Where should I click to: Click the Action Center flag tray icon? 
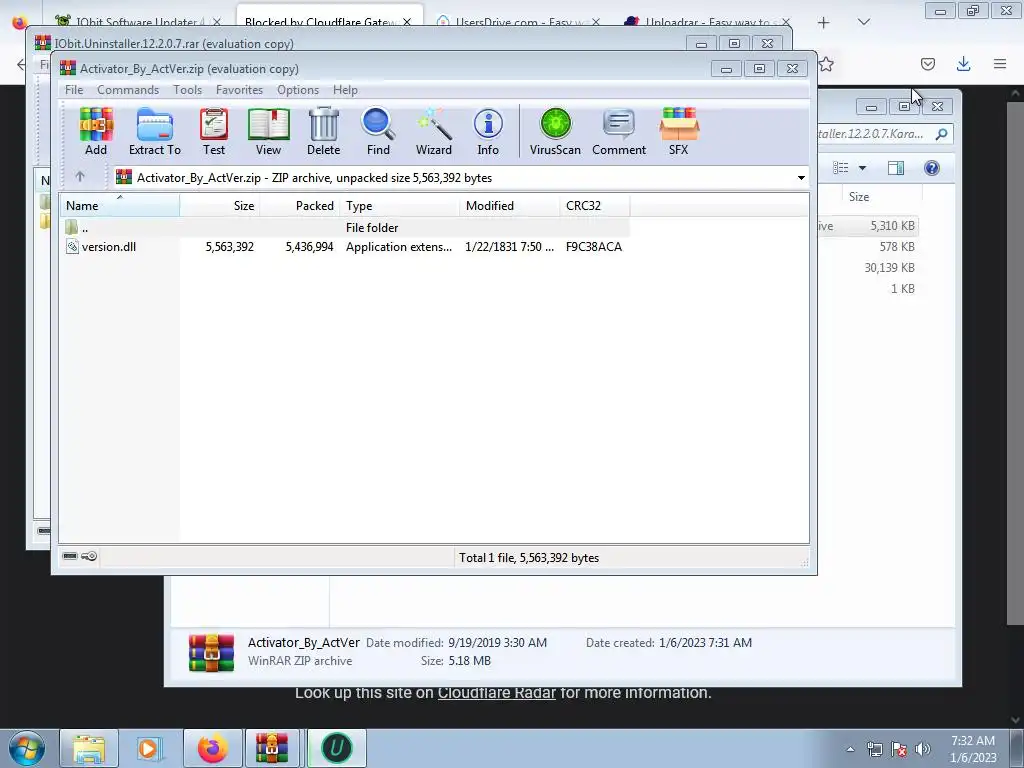[899, 749]
